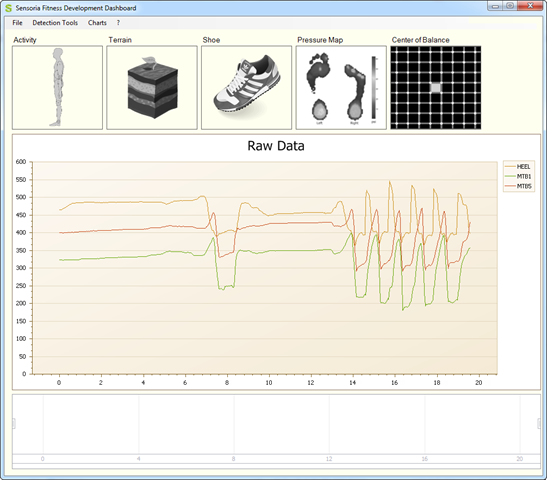Click the HEEL legend entry
Image resolution: width=547 pixels, height=480 pixels.
point(518,166)
